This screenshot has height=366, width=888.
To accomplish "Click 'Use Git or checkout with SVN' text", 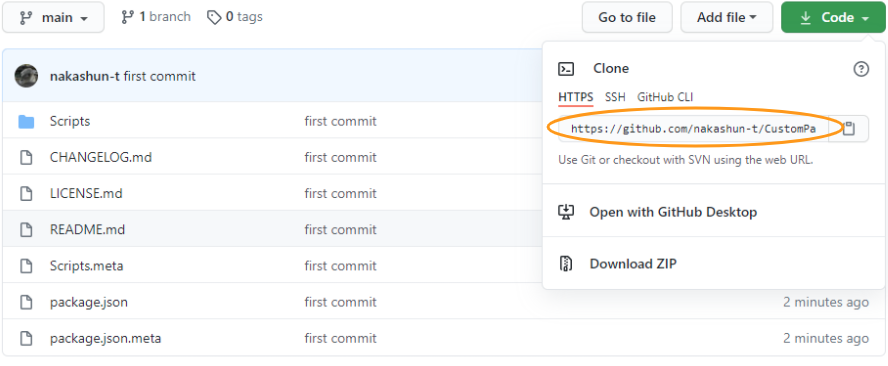I will [686, 160].
